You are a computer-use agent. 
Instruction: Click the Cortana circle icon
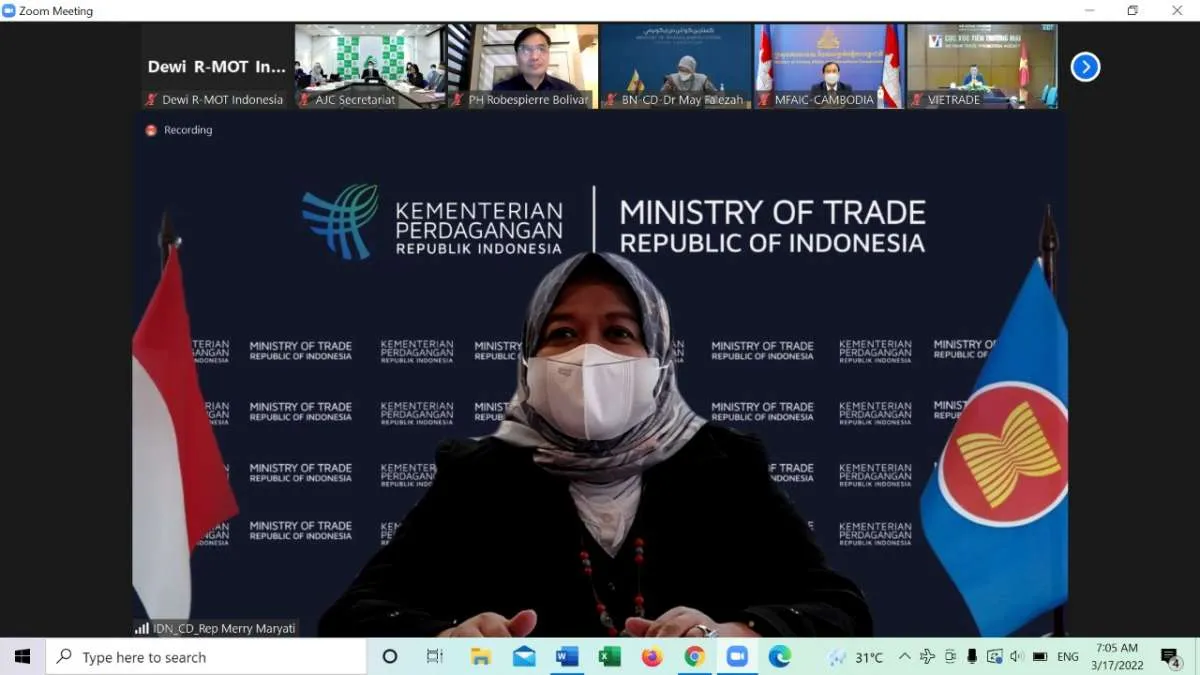[x=390, y=657]
